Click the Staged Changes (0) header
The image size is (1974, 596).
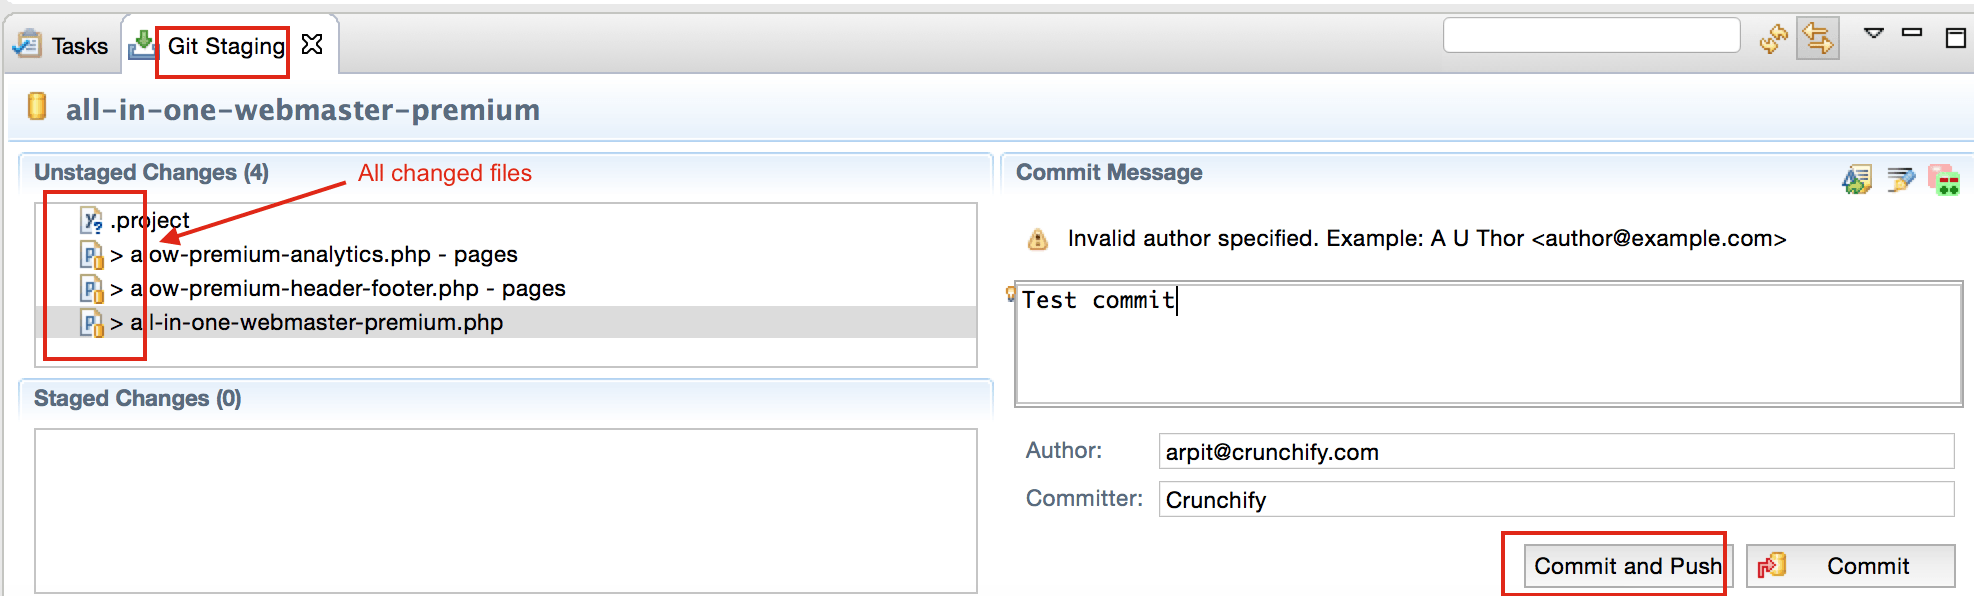pyautogui.click(x=138, y=398)
